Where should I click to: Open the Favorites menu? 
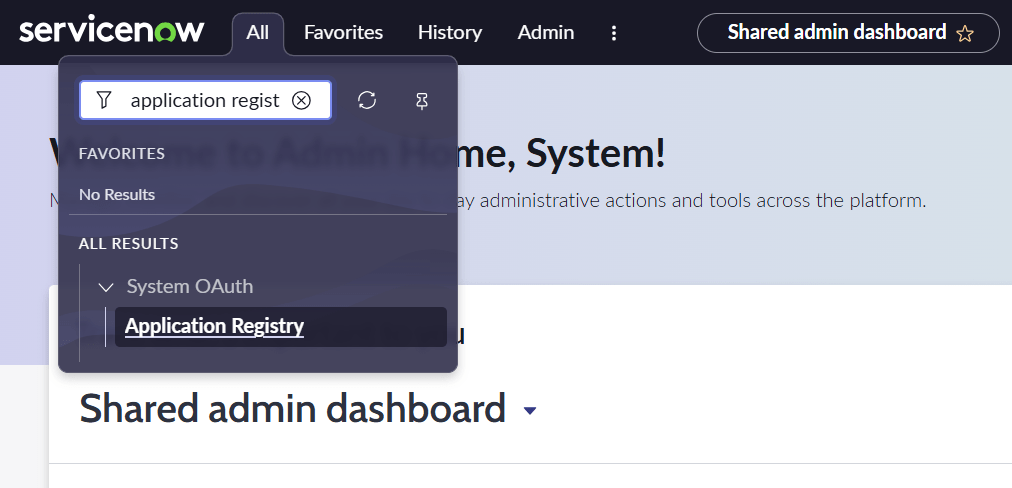[x=343, y=33]
